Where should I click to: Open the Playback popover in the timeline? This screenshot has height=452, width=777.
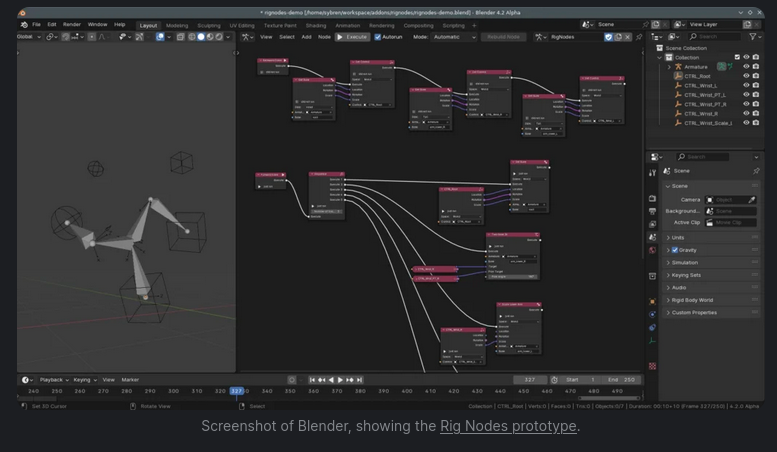point(54,380)
